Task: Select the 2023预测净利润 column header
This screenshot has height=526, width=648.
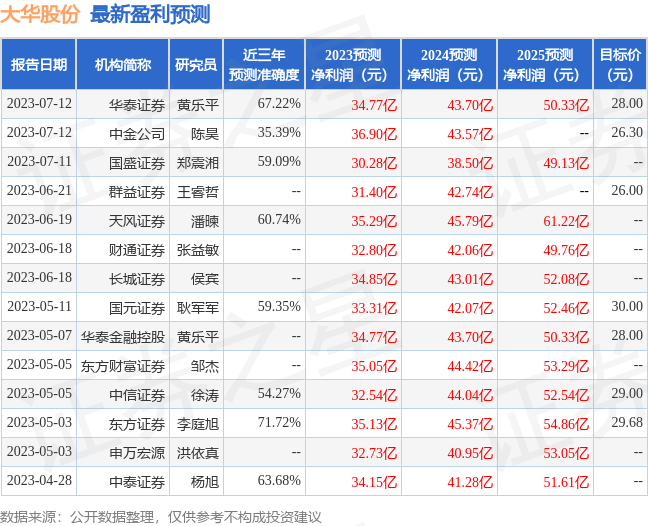Action: (353, 64)
